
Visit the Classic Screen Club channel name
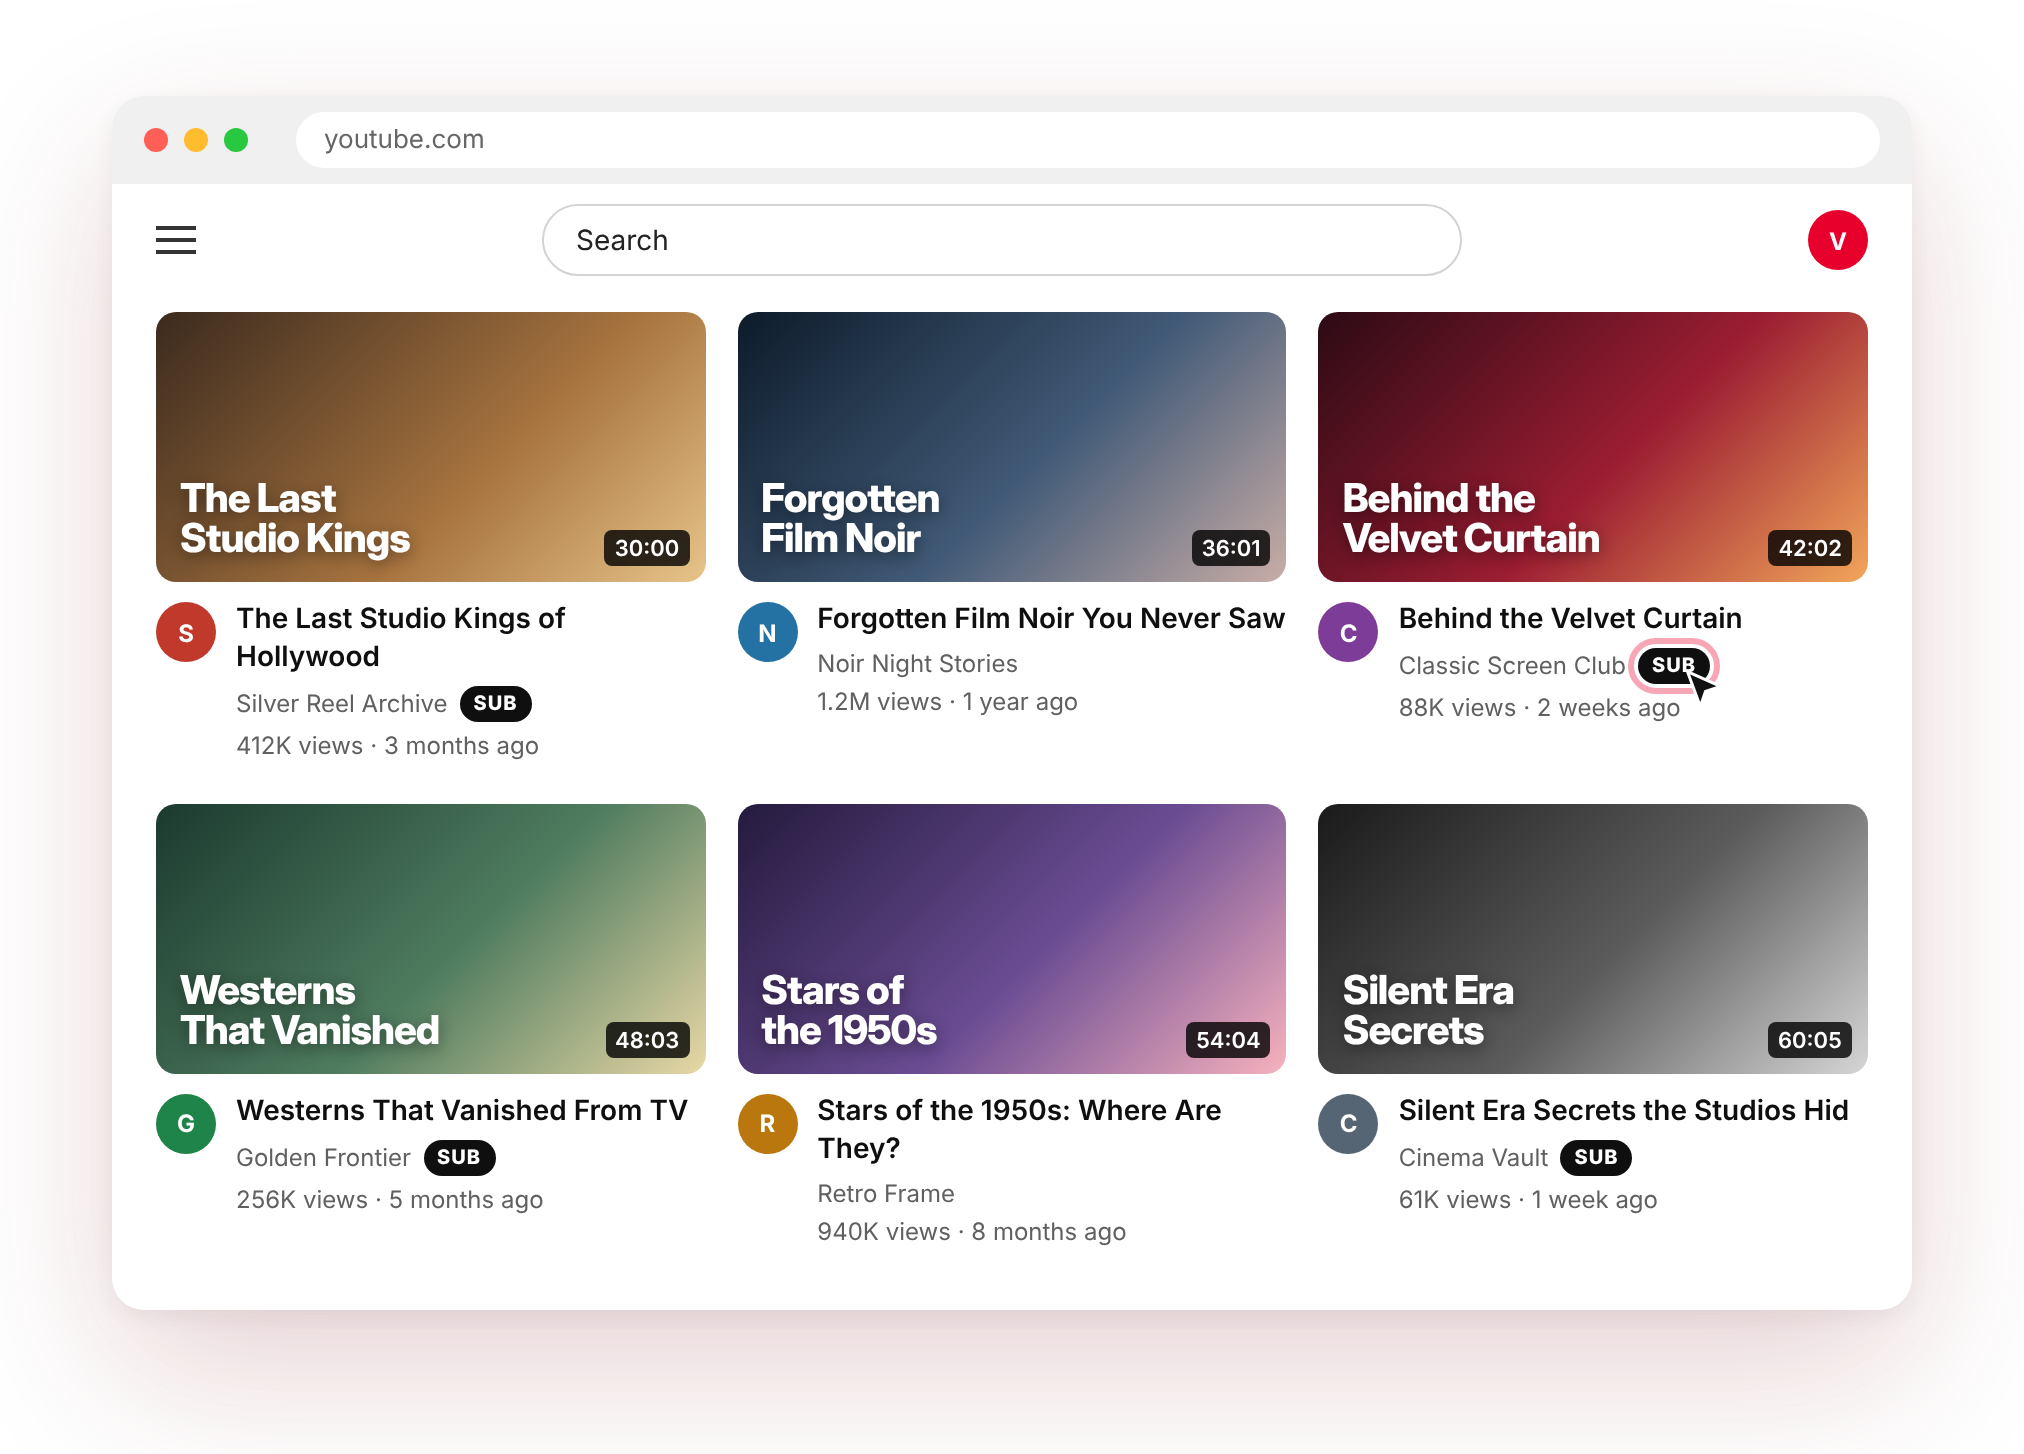pyautogui.click(x=1512, y=665)
